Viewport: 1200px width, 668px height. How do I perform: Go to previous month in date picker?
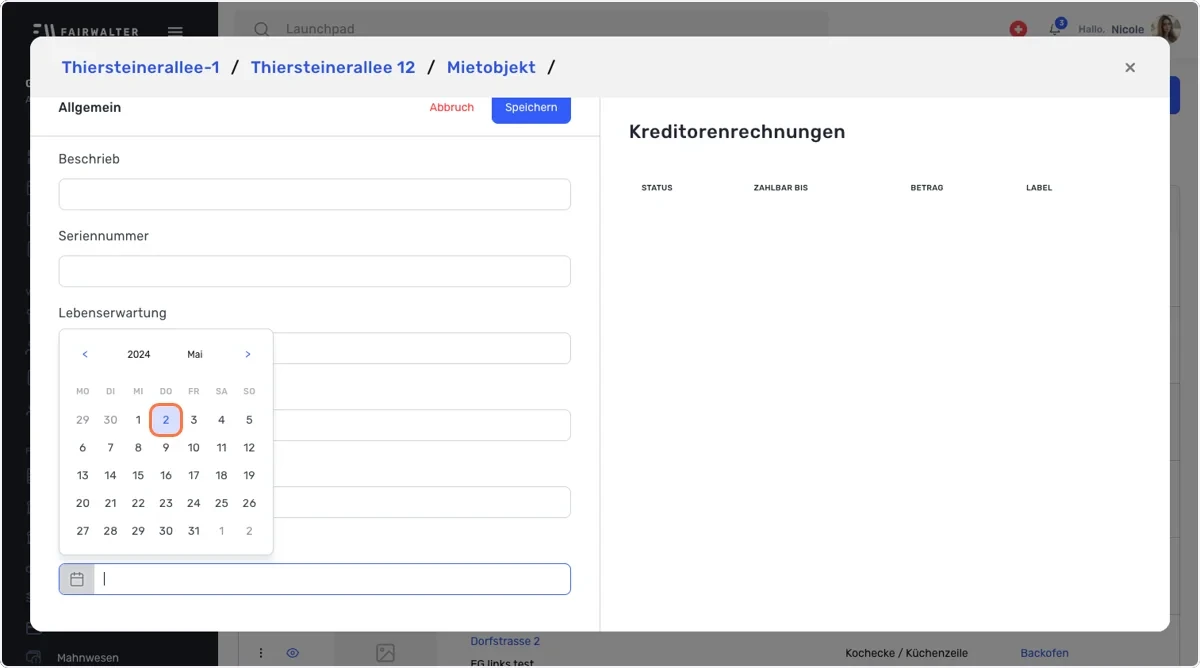coord(85,355)
